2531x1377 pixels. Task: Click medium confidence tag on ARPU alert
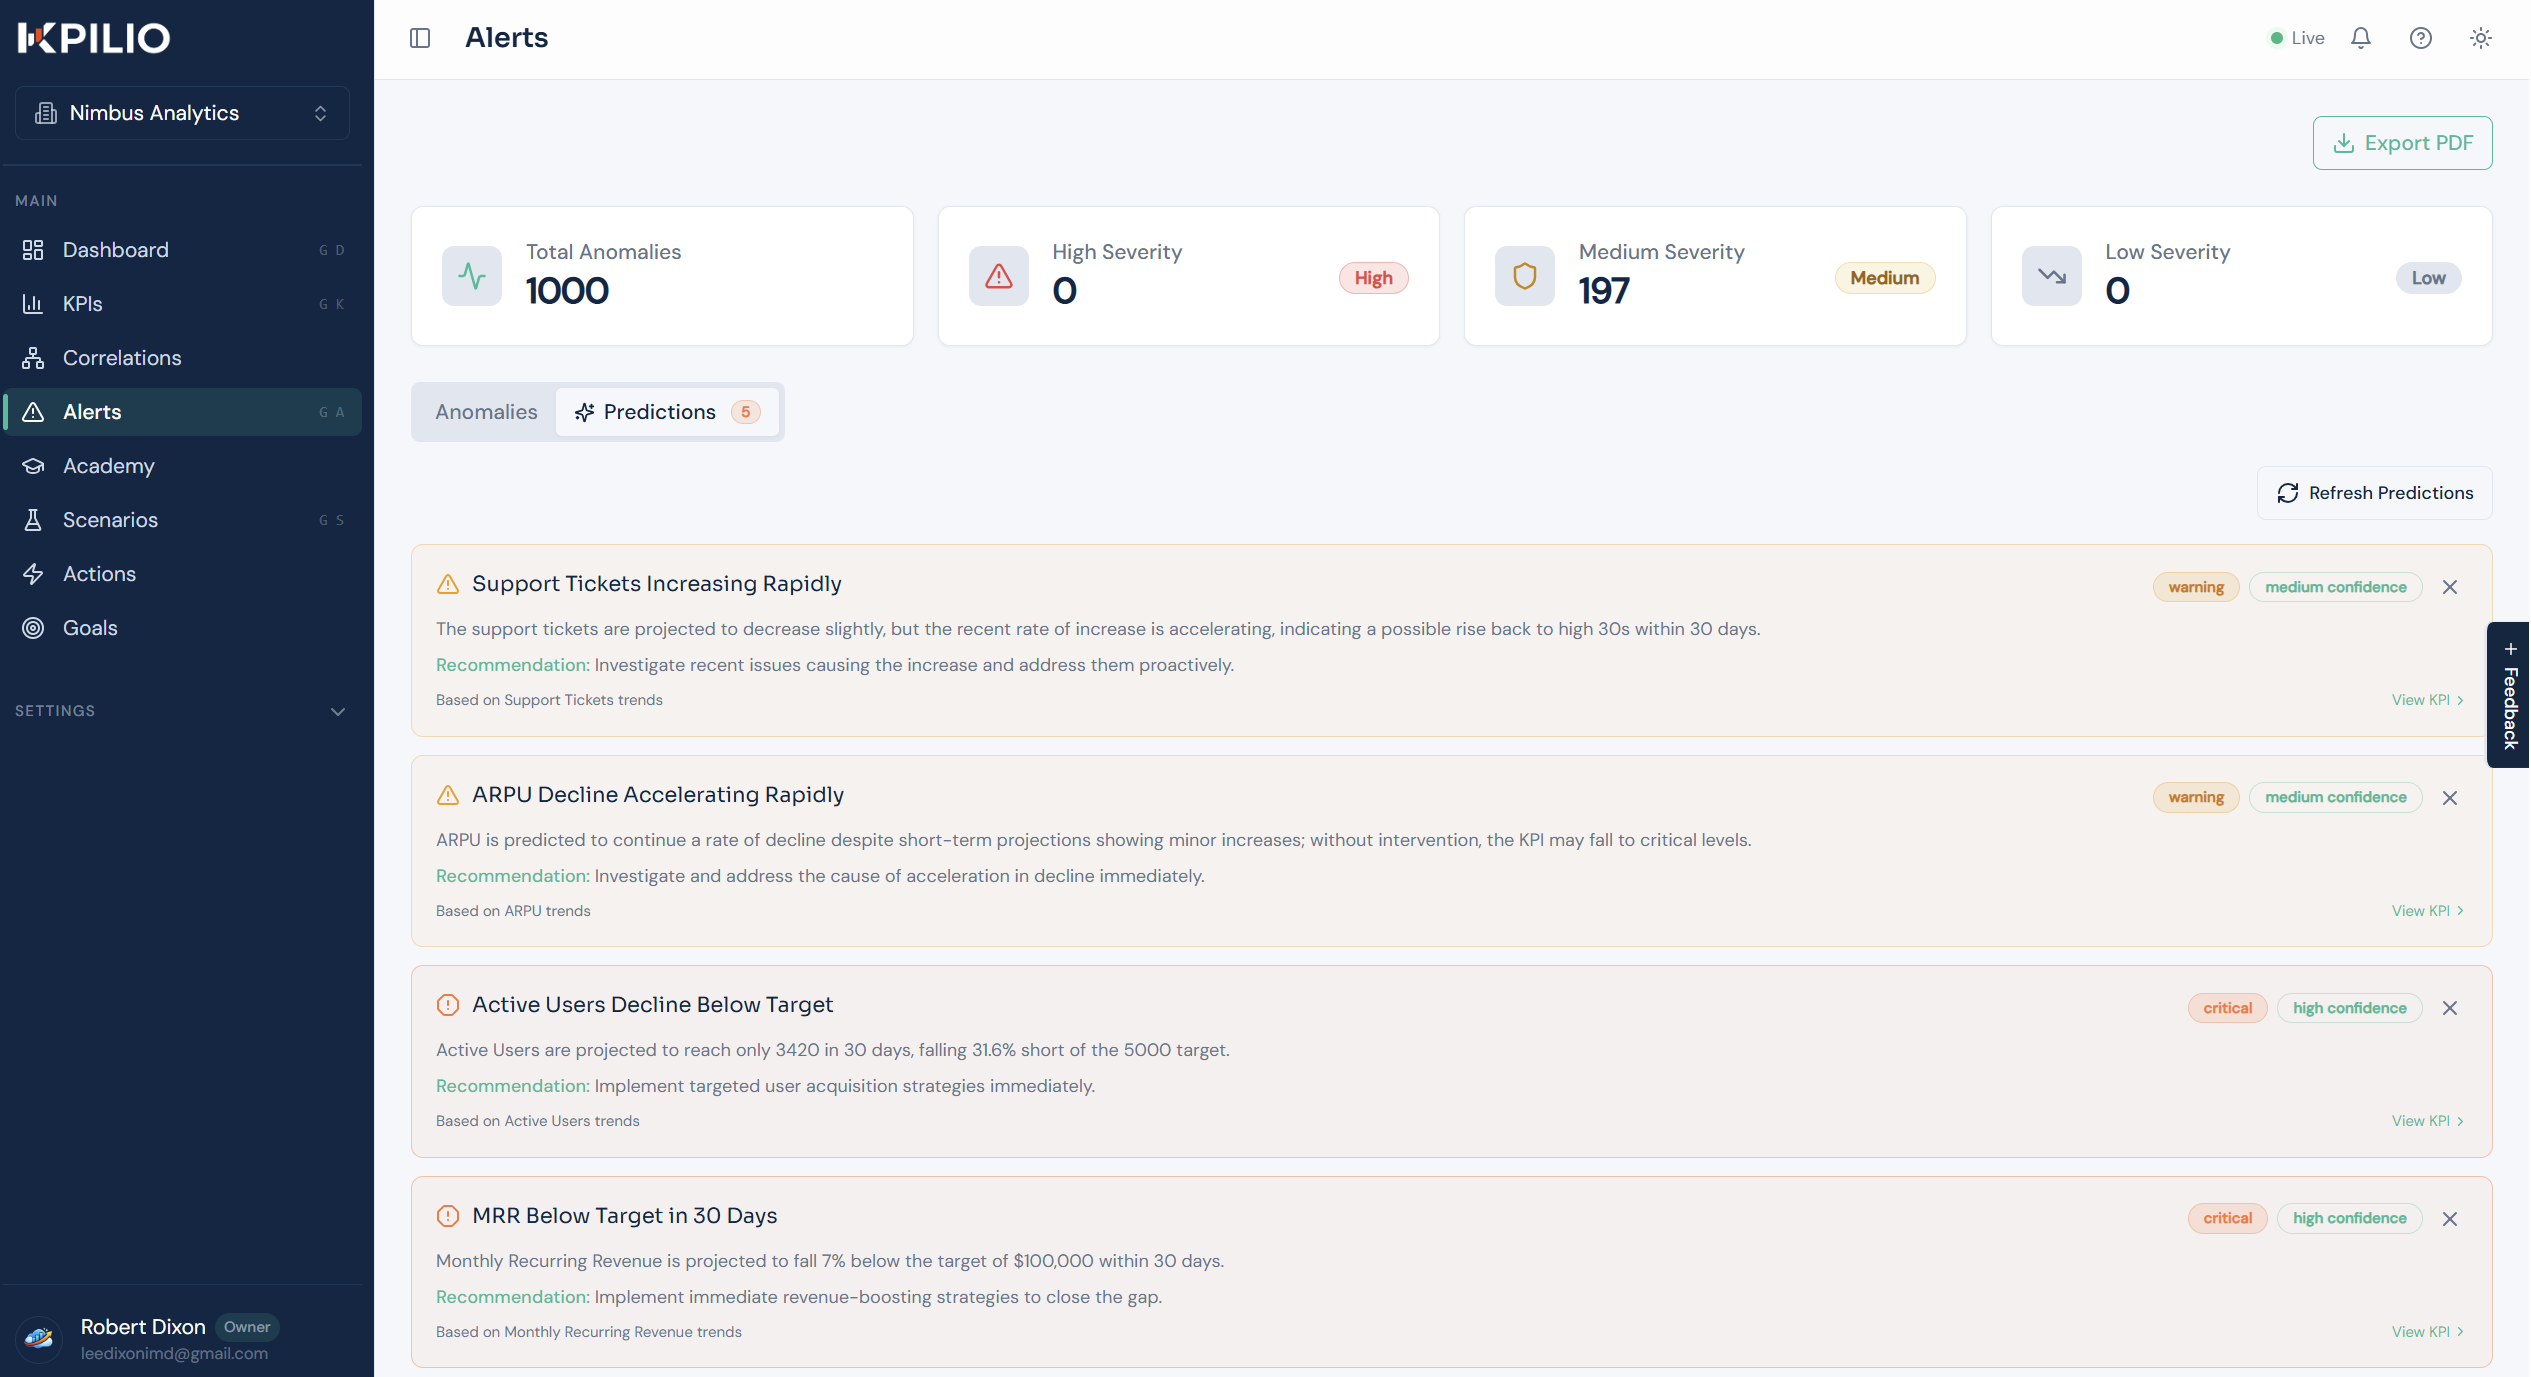[2336, 797]
